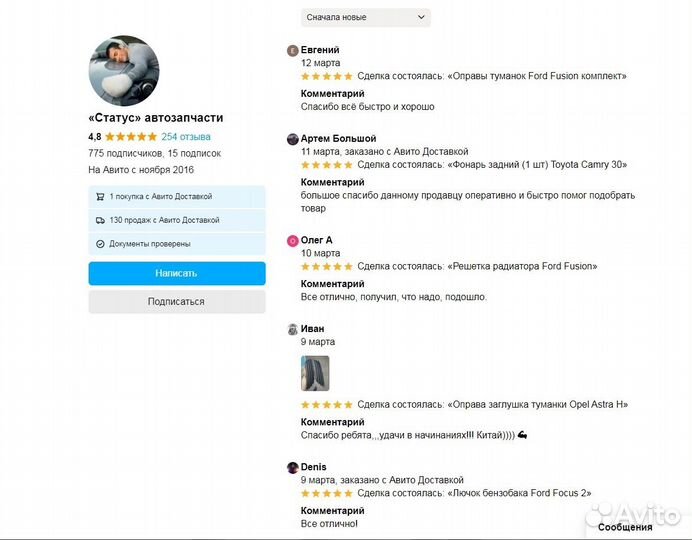
Task: Open the «254 отзыва» reviews link
Action: point(186,136)
